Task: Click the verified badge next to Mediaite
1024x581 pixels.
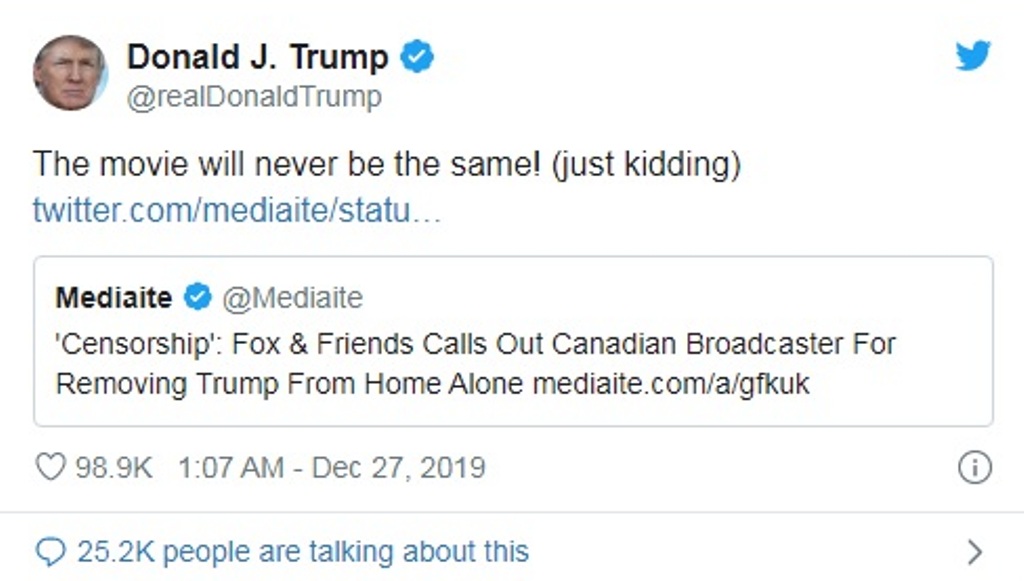Action: click(x=199, y=297)
